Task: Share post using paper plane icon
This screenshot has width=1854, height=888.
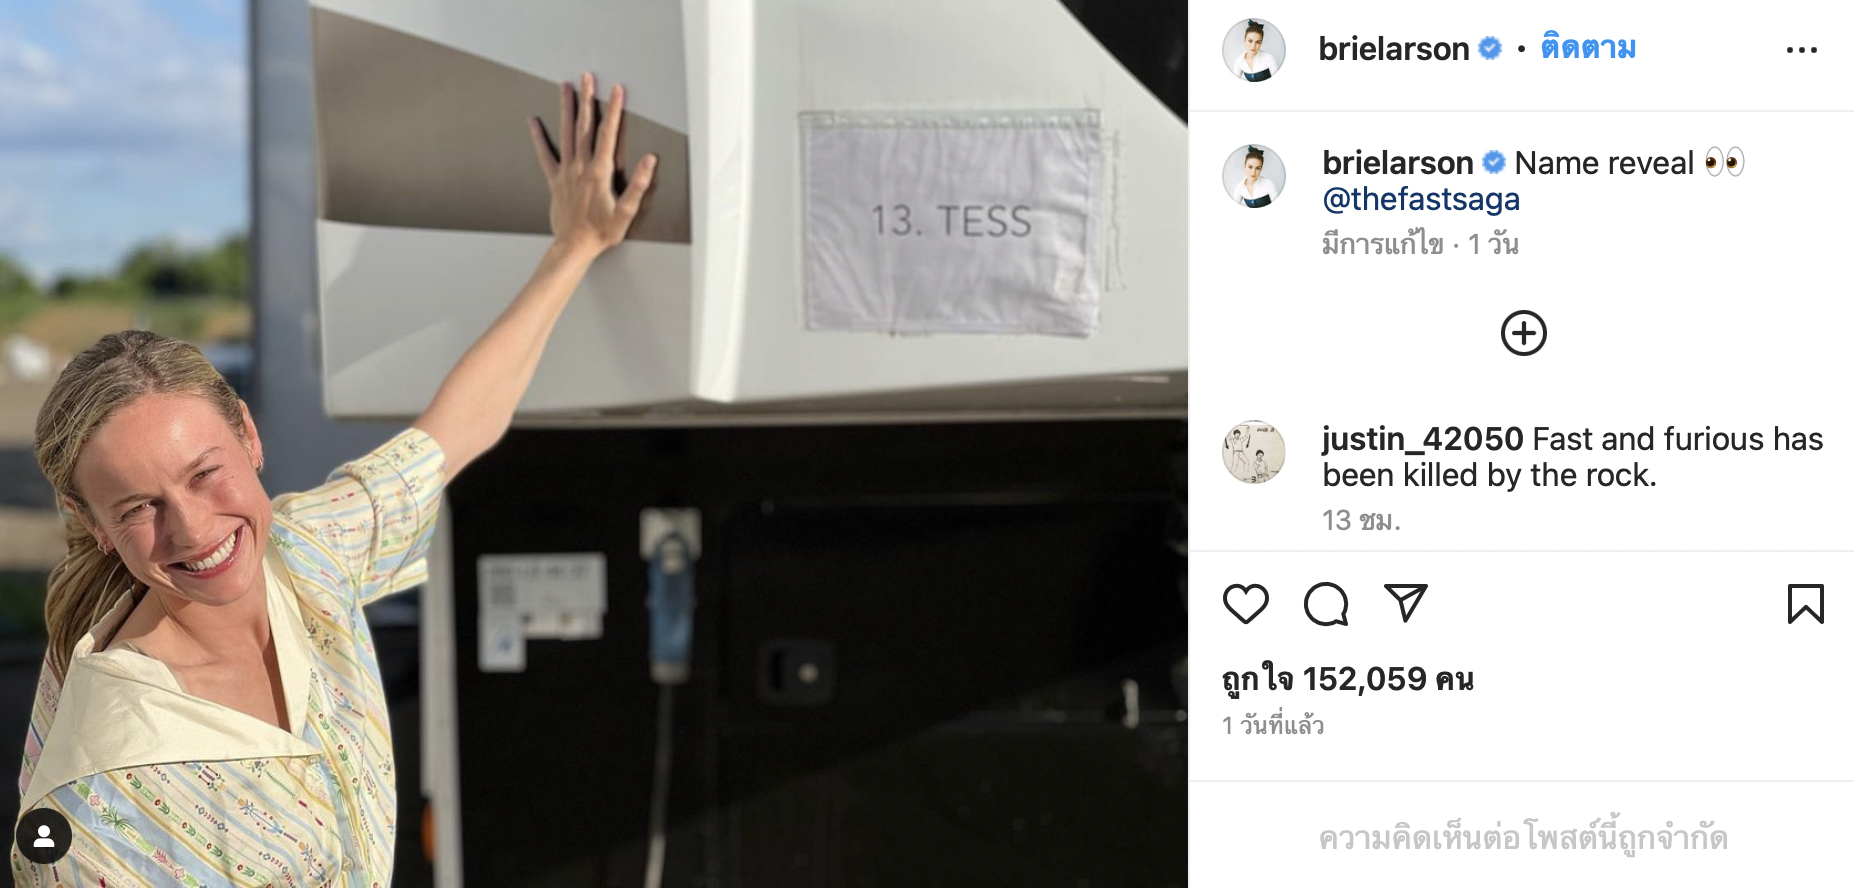Action: tap(1405, 603)
